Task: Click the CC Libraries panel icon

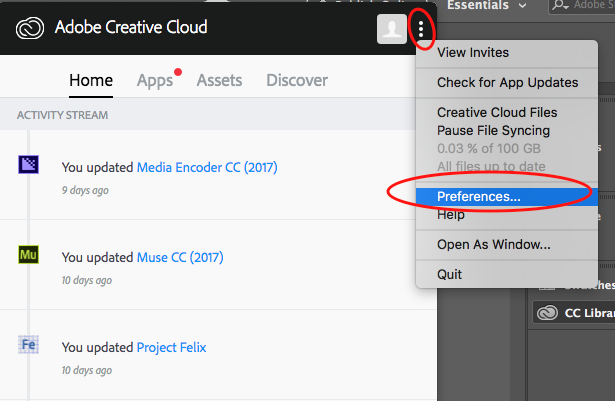Action: pos(546,313)
